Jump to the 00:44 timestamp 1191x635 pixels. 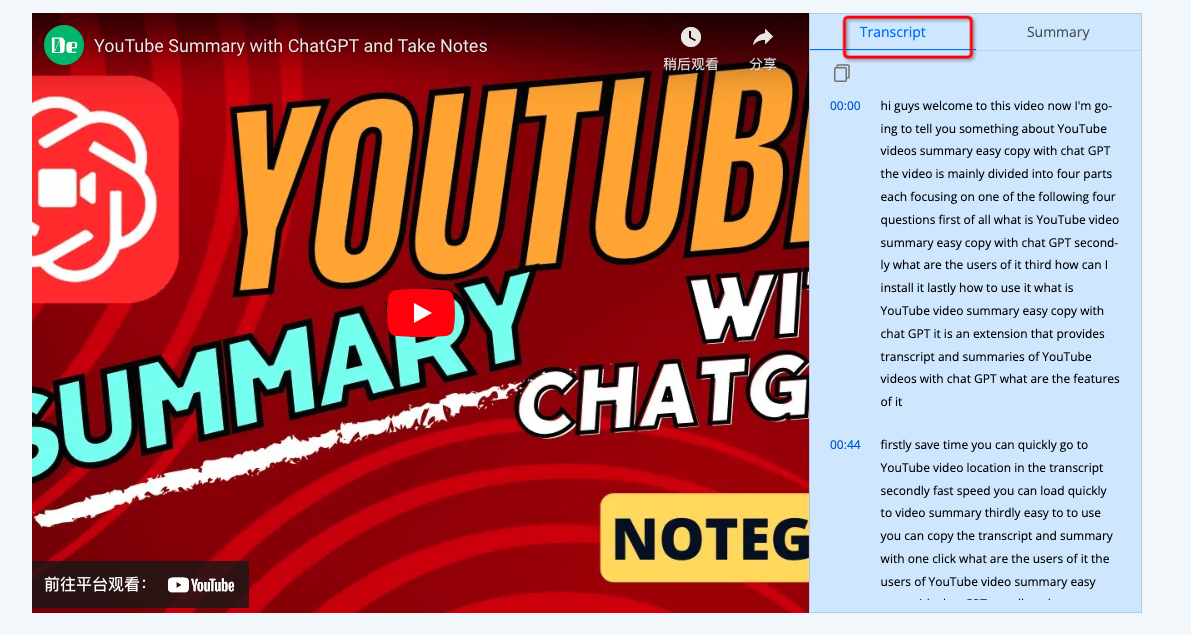[845, 444]
